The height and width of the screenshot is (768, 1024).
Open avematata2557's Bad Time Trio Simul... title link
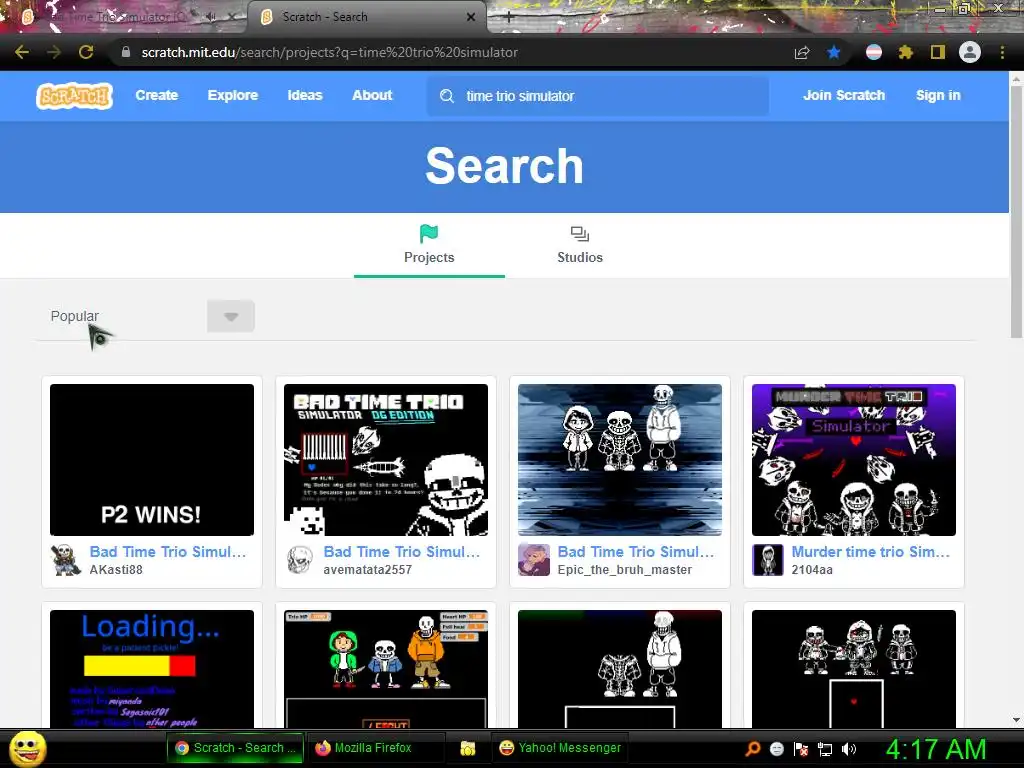click(402, 552)
